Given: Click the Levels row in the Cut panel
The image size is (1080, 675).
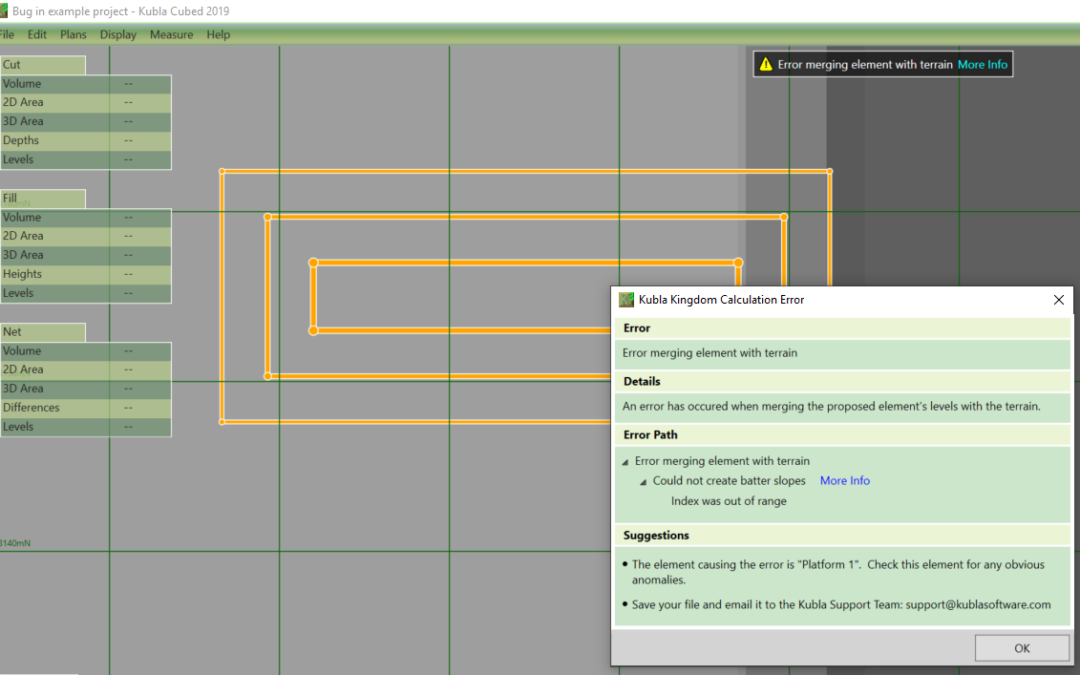Looking at the screenshot, I should click(x=85, y=159).
